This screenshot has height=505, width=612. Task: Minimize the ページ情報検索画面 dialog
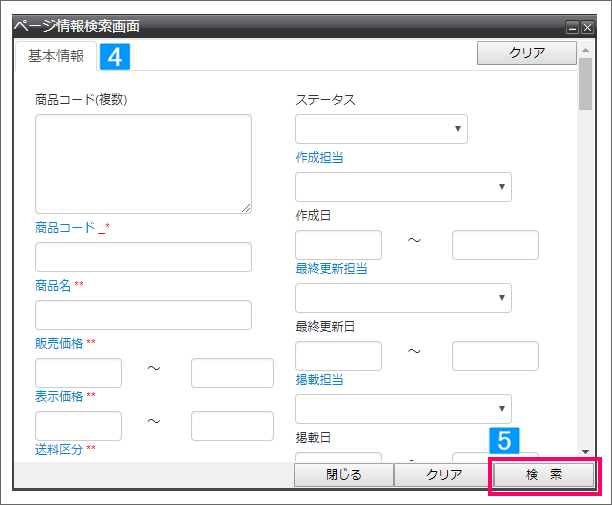(572, 28)
